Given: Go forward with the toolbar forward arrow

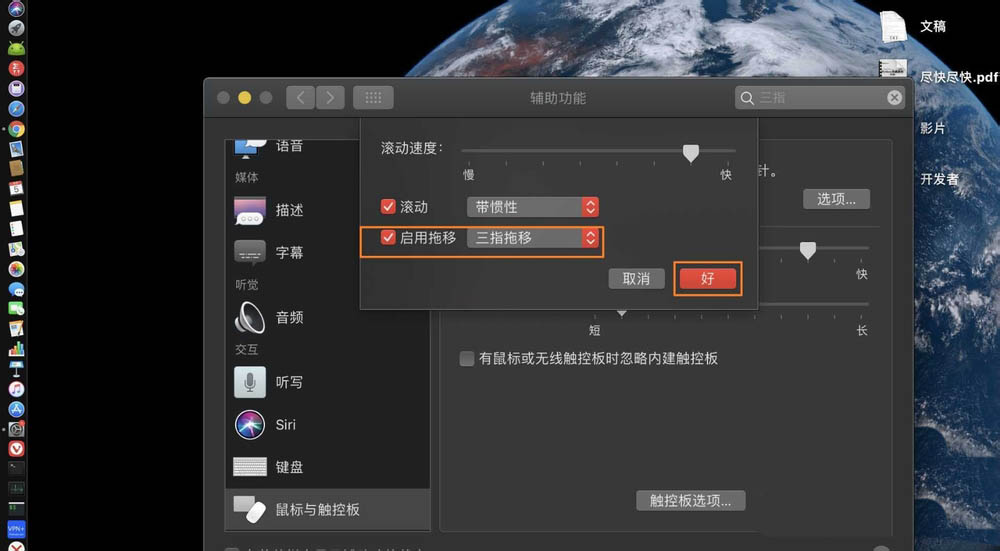Looking at the screenshot, I should (330, 98).
